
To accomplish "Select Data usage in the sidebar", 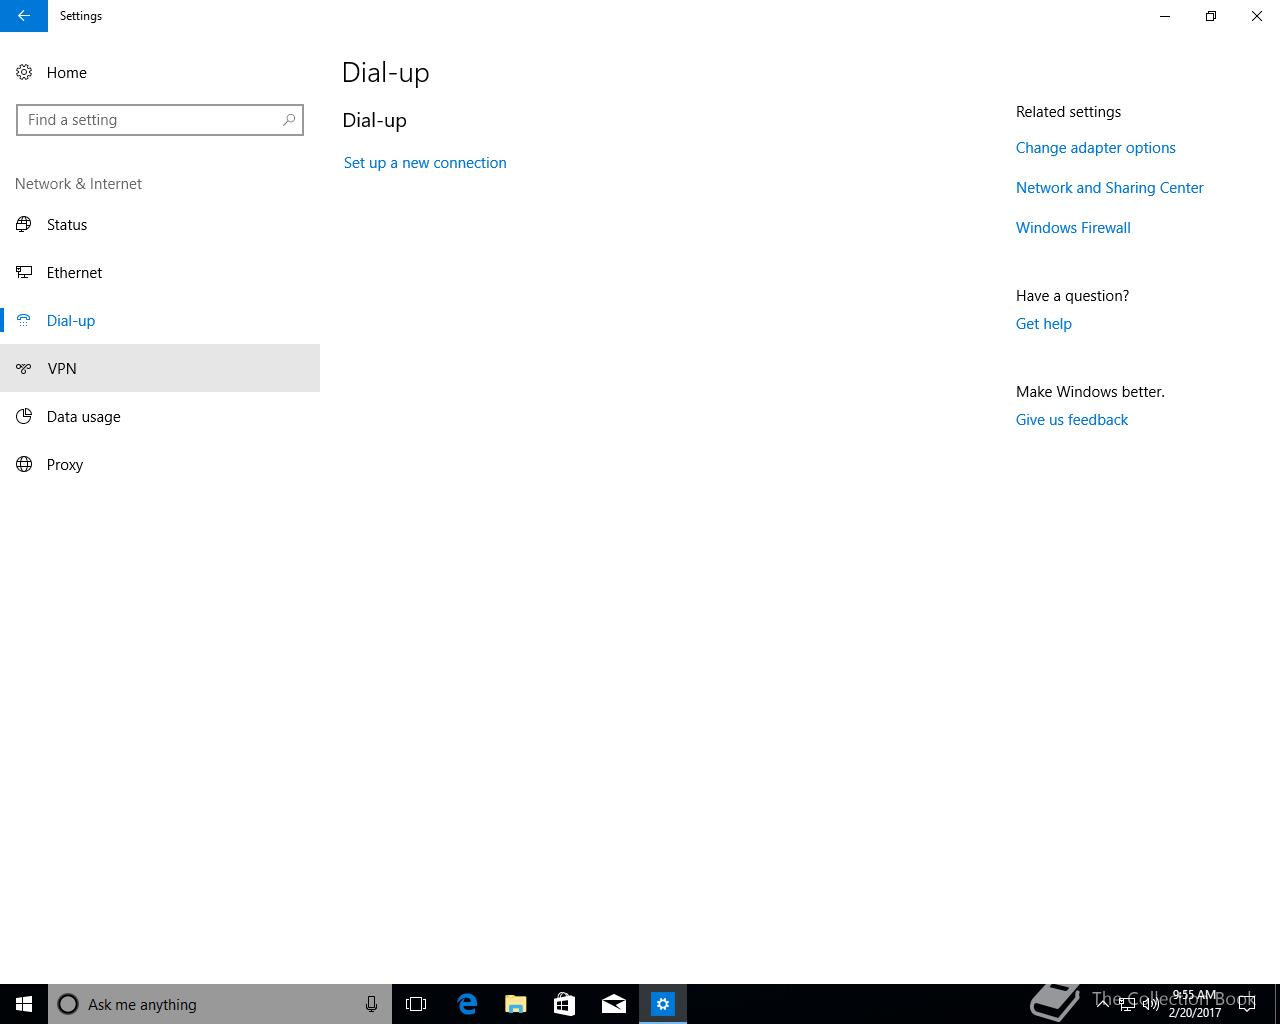I will coord(160,417).
